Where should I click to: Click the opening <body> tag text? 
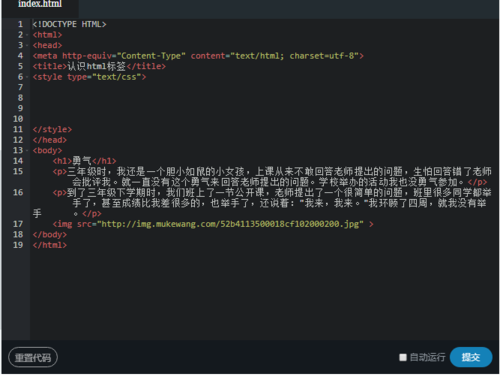point(47,150)
